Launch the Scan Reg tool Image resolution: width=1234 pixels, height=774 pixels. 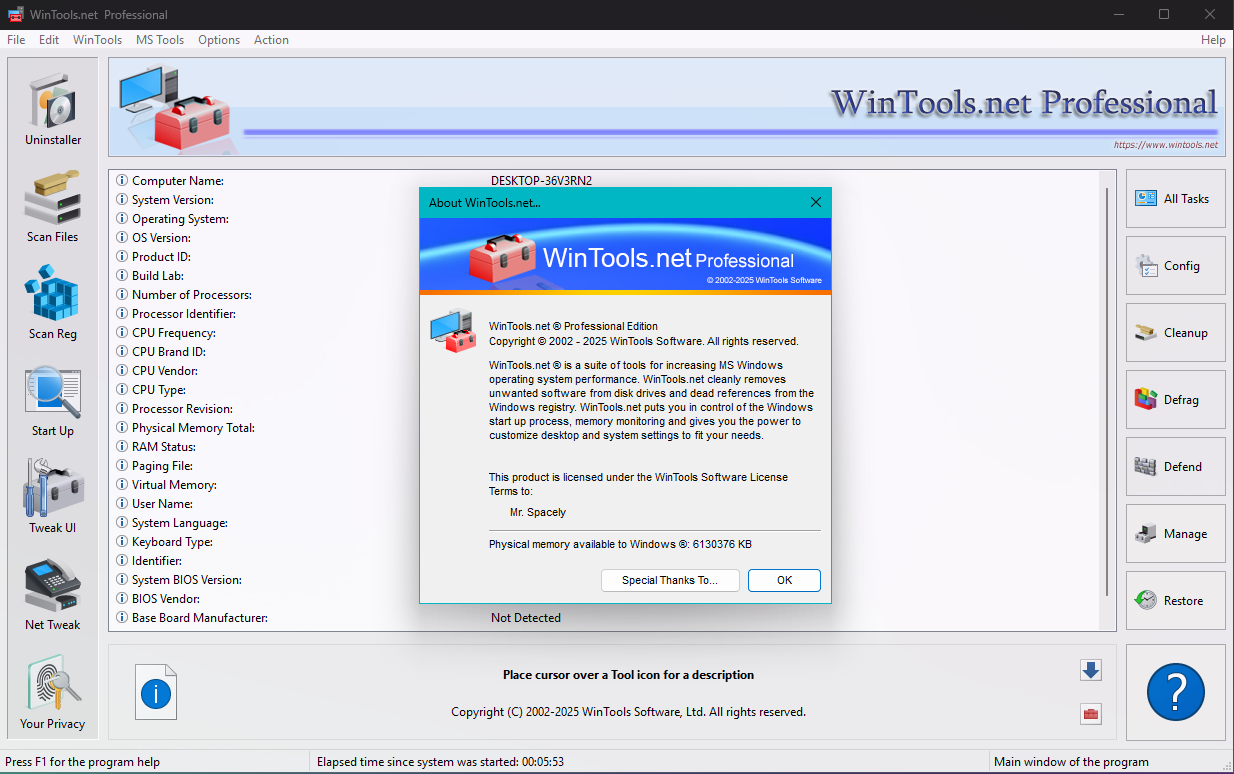click(53, 302)
